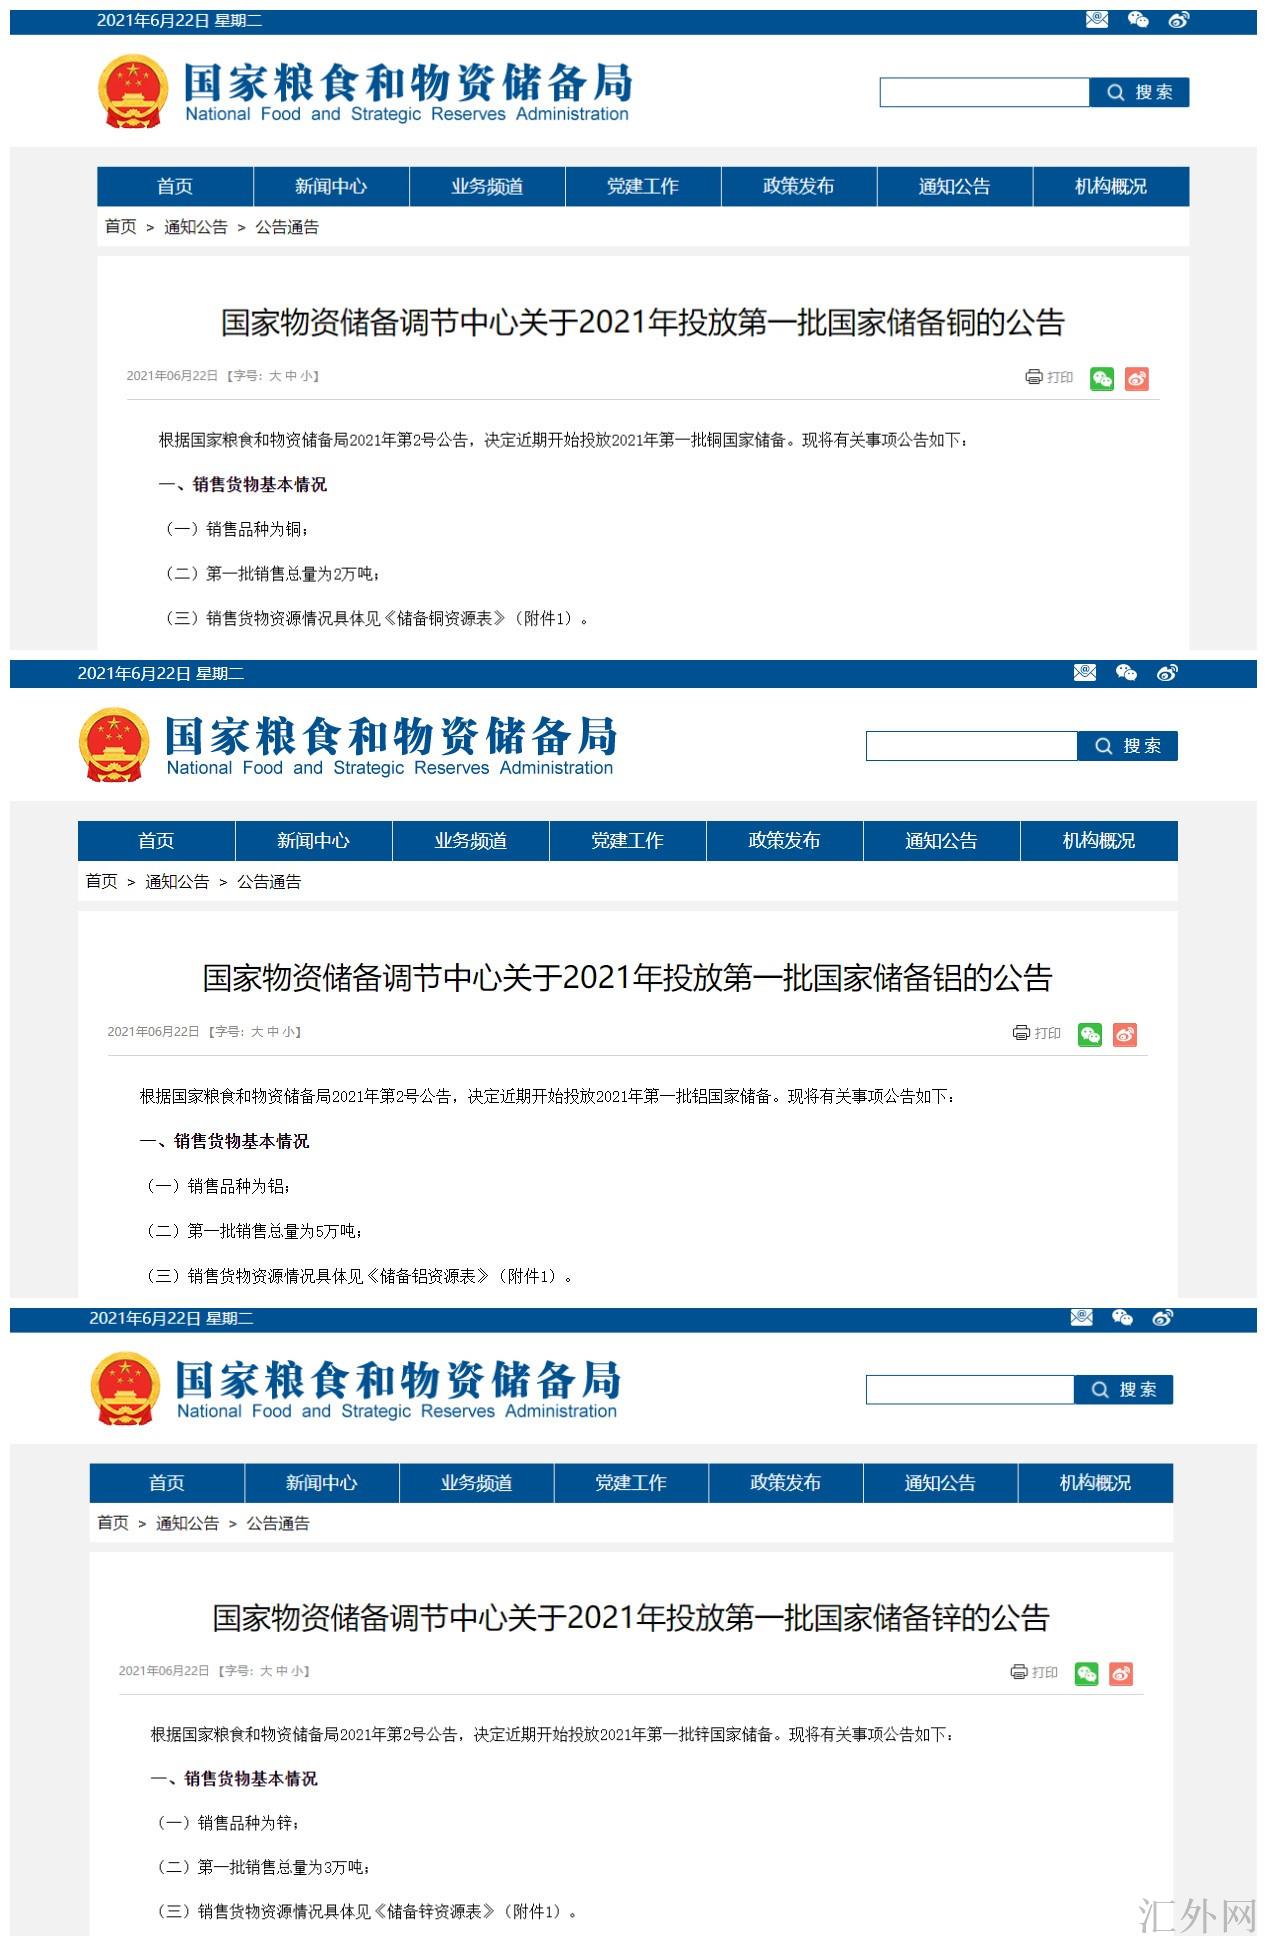1267x1946 pixels.
Task: Click WeChat share icon on aluminum announcement
Action: coord(1089,1034)
